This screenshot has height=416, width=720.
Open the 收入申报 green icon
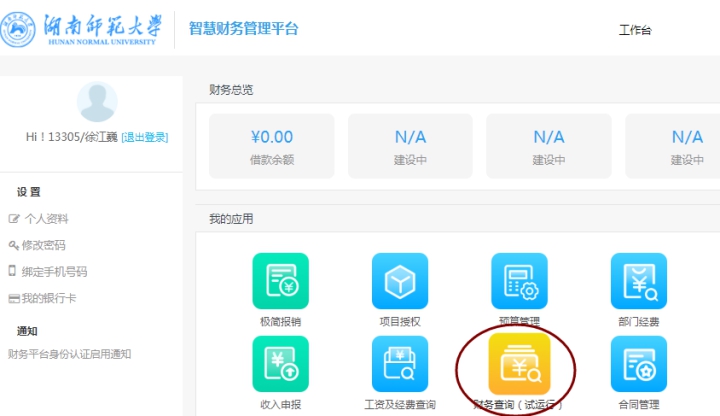click(280, 364)
